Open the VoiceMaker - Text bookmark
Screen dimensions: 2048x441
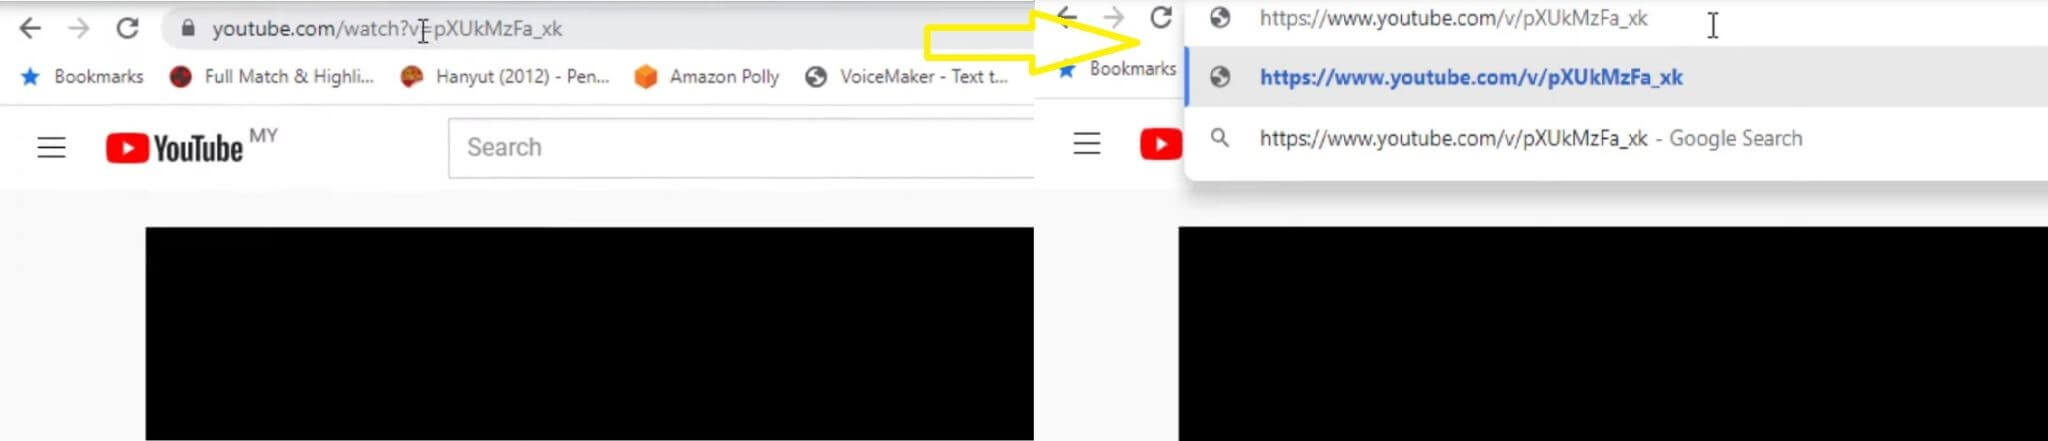point(907,76)
